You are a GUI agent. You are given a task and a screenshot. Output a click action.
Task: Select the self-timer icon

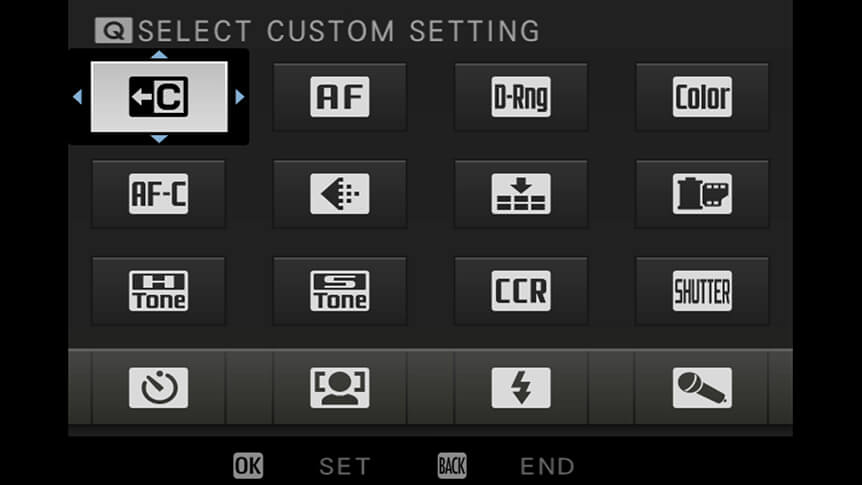158,388
